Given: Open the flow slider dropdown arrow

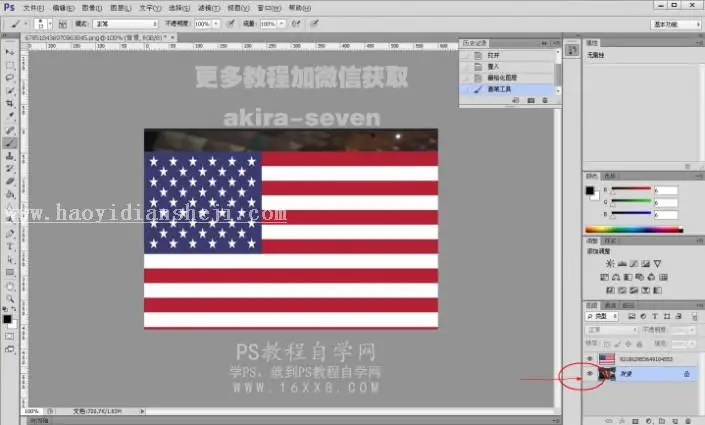Looking at the screenshot, I should click(x=281, y=24).
